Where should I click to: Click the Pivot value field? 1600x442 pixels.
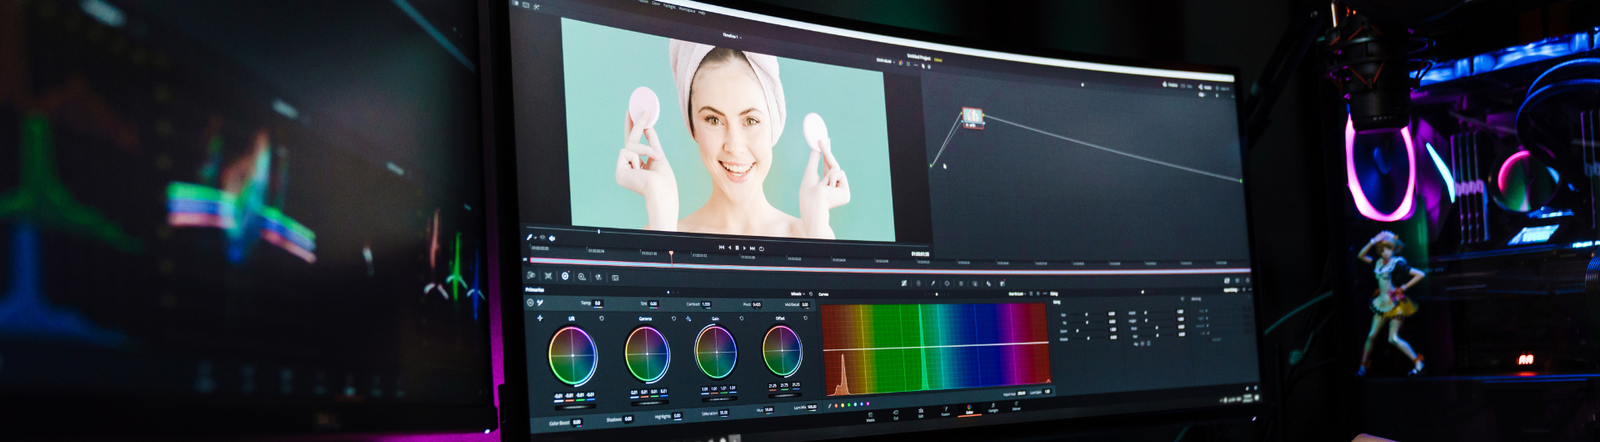click(756, 304)
